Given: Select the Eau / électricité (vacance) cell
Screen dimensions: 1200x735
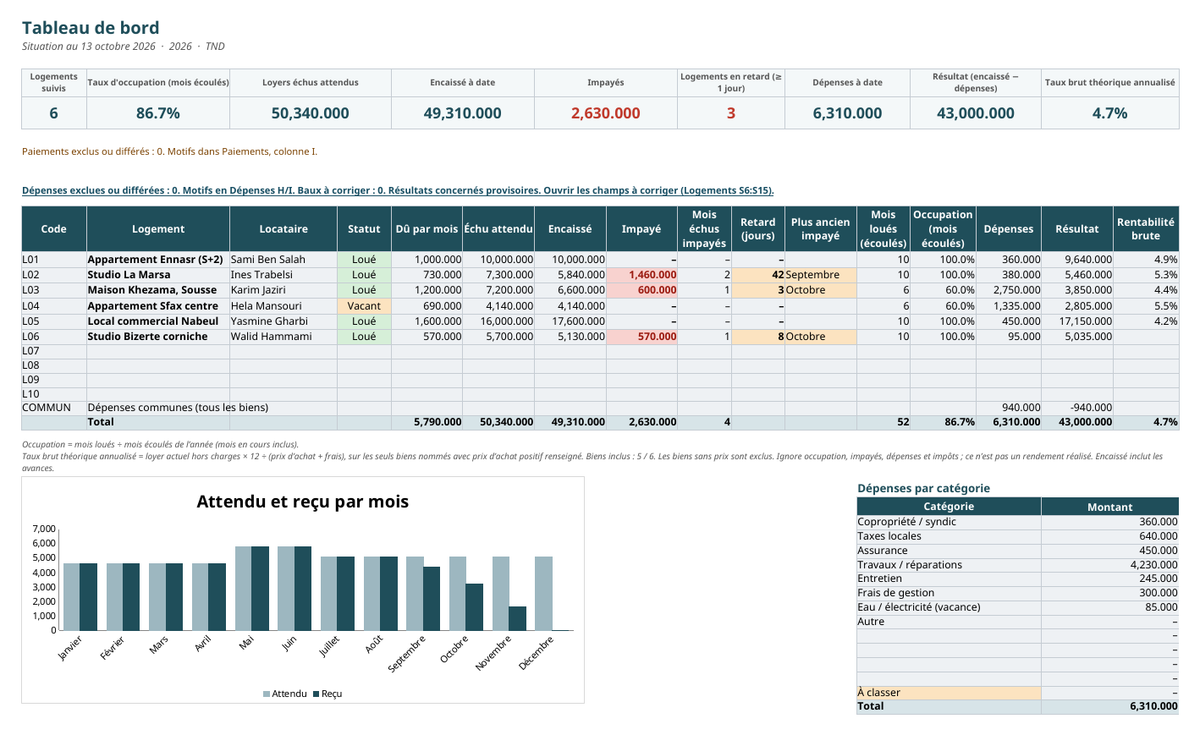Looking at the screenshot, I should (948, 607).
